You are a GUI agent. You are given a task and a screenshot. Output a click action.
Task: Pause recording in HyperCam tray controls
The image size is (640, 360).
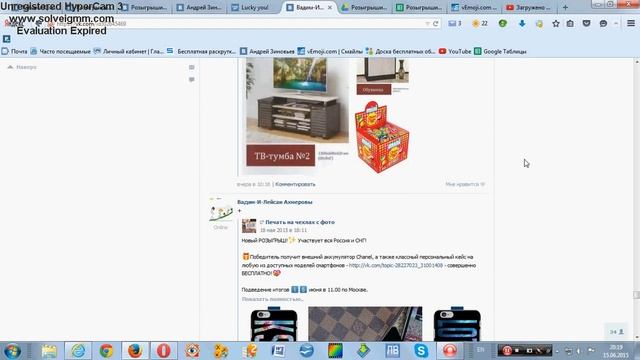tap(507, 351)
